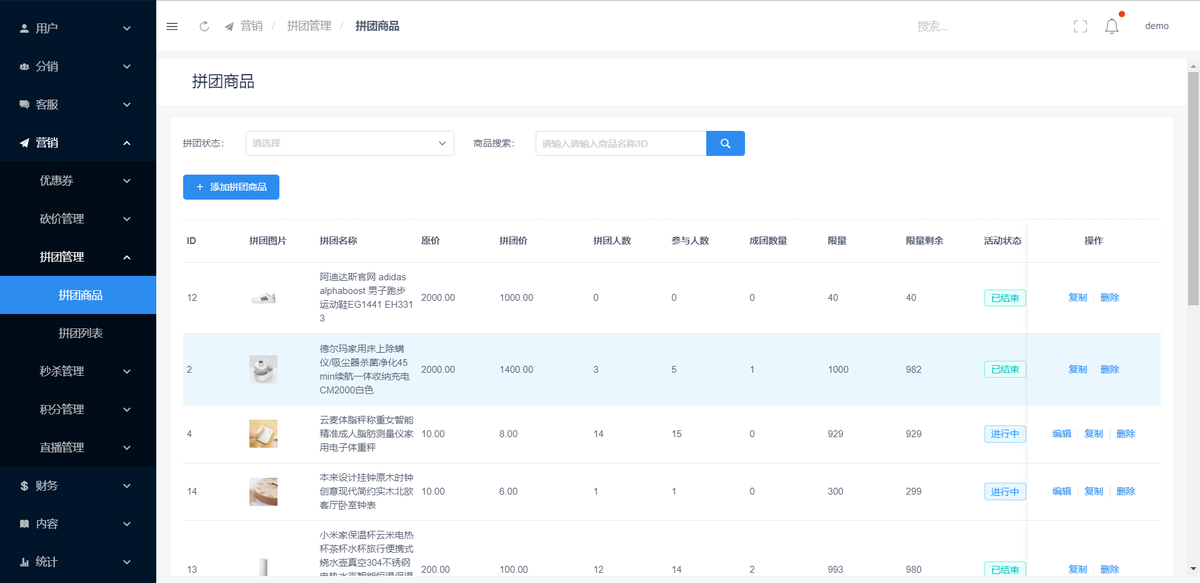The height and width of the screenshot is (583, 1200).
Task: Expand the 用户 menu chevron
Action: pos(127,28)
